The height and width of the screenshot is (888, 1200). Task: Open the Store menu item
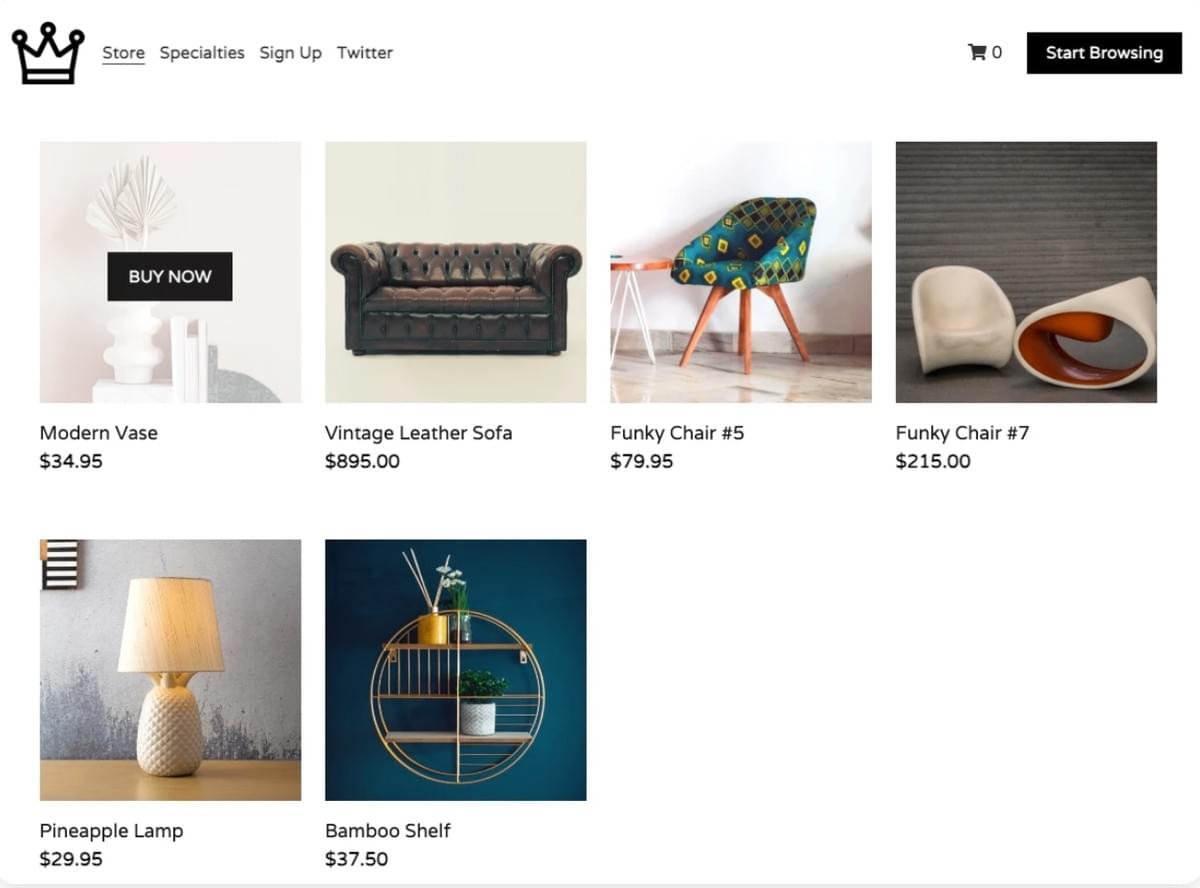pos(123,53)
